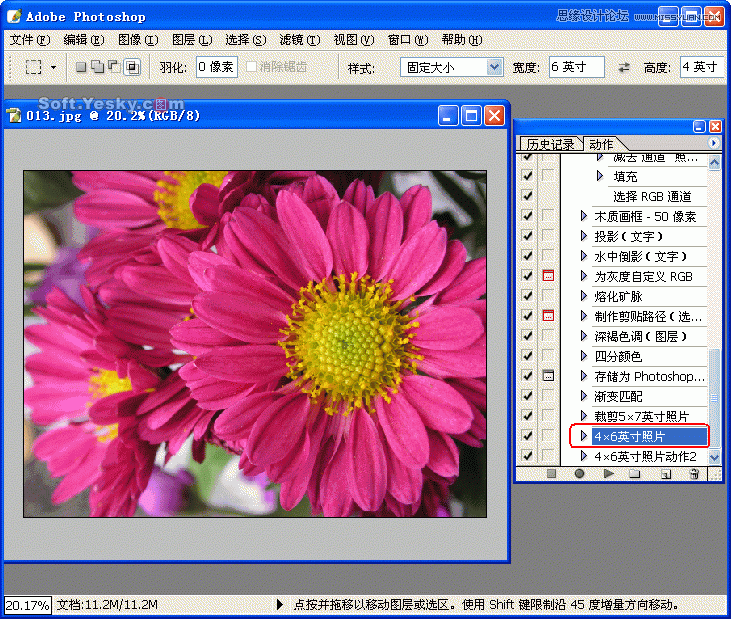Screen dimensions: 731x619
Task: Select the Subtract from Selection mode icon
Action: tap(114, 67)
